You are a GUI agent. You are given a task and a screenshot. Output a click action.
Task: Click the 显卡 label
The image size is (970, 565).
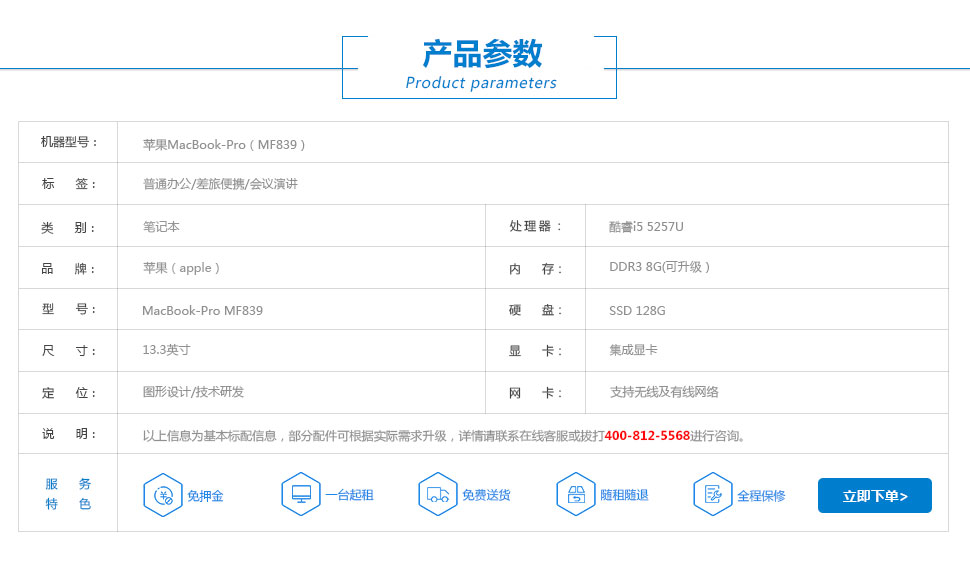[x=535, y=351]
